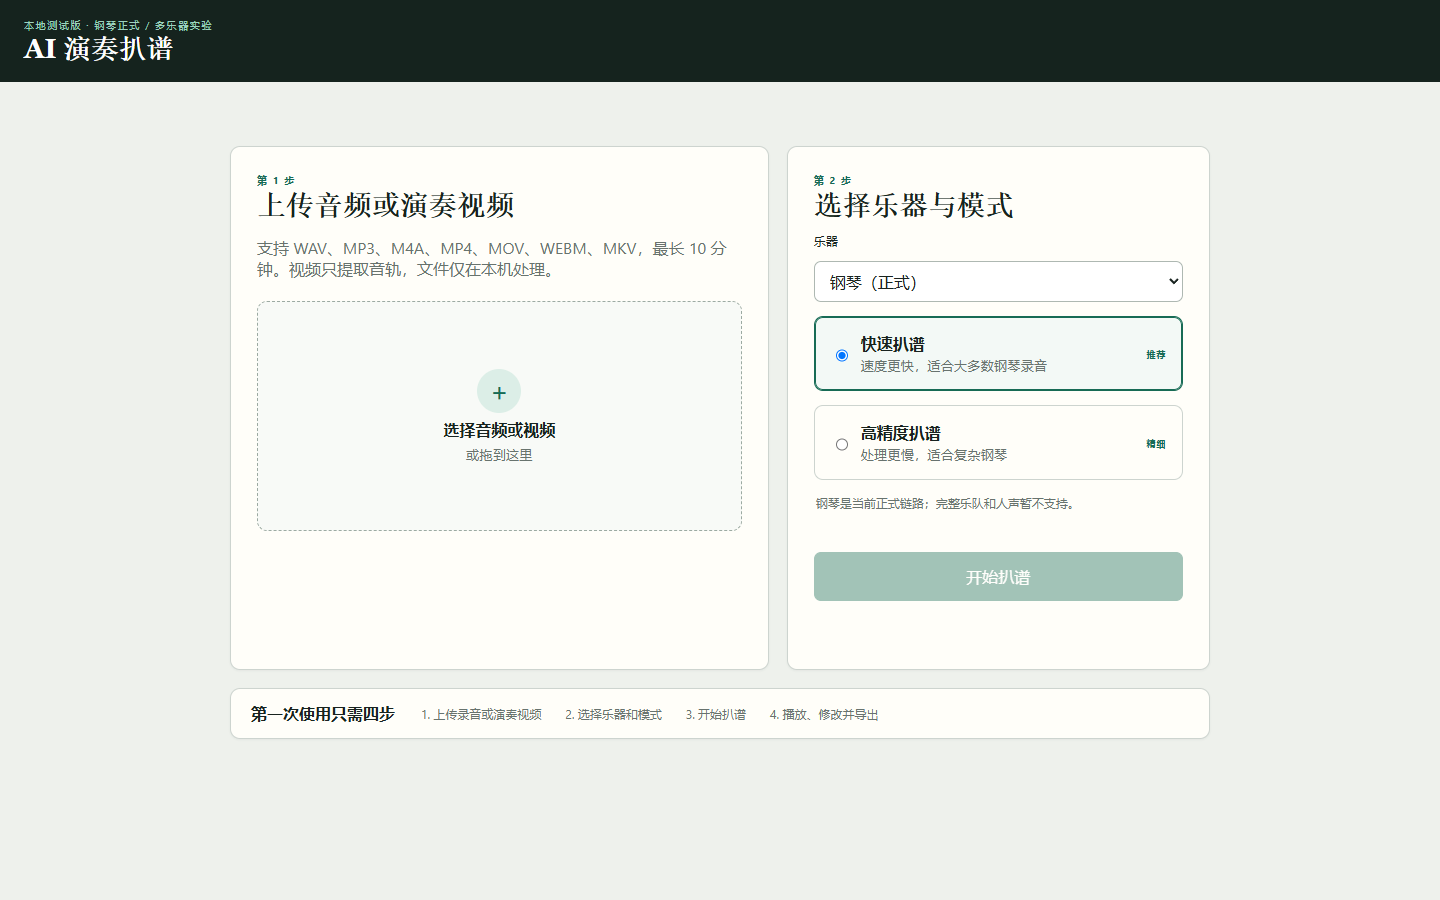Select the 快速扒谱 radio button

tap(842, 355)
